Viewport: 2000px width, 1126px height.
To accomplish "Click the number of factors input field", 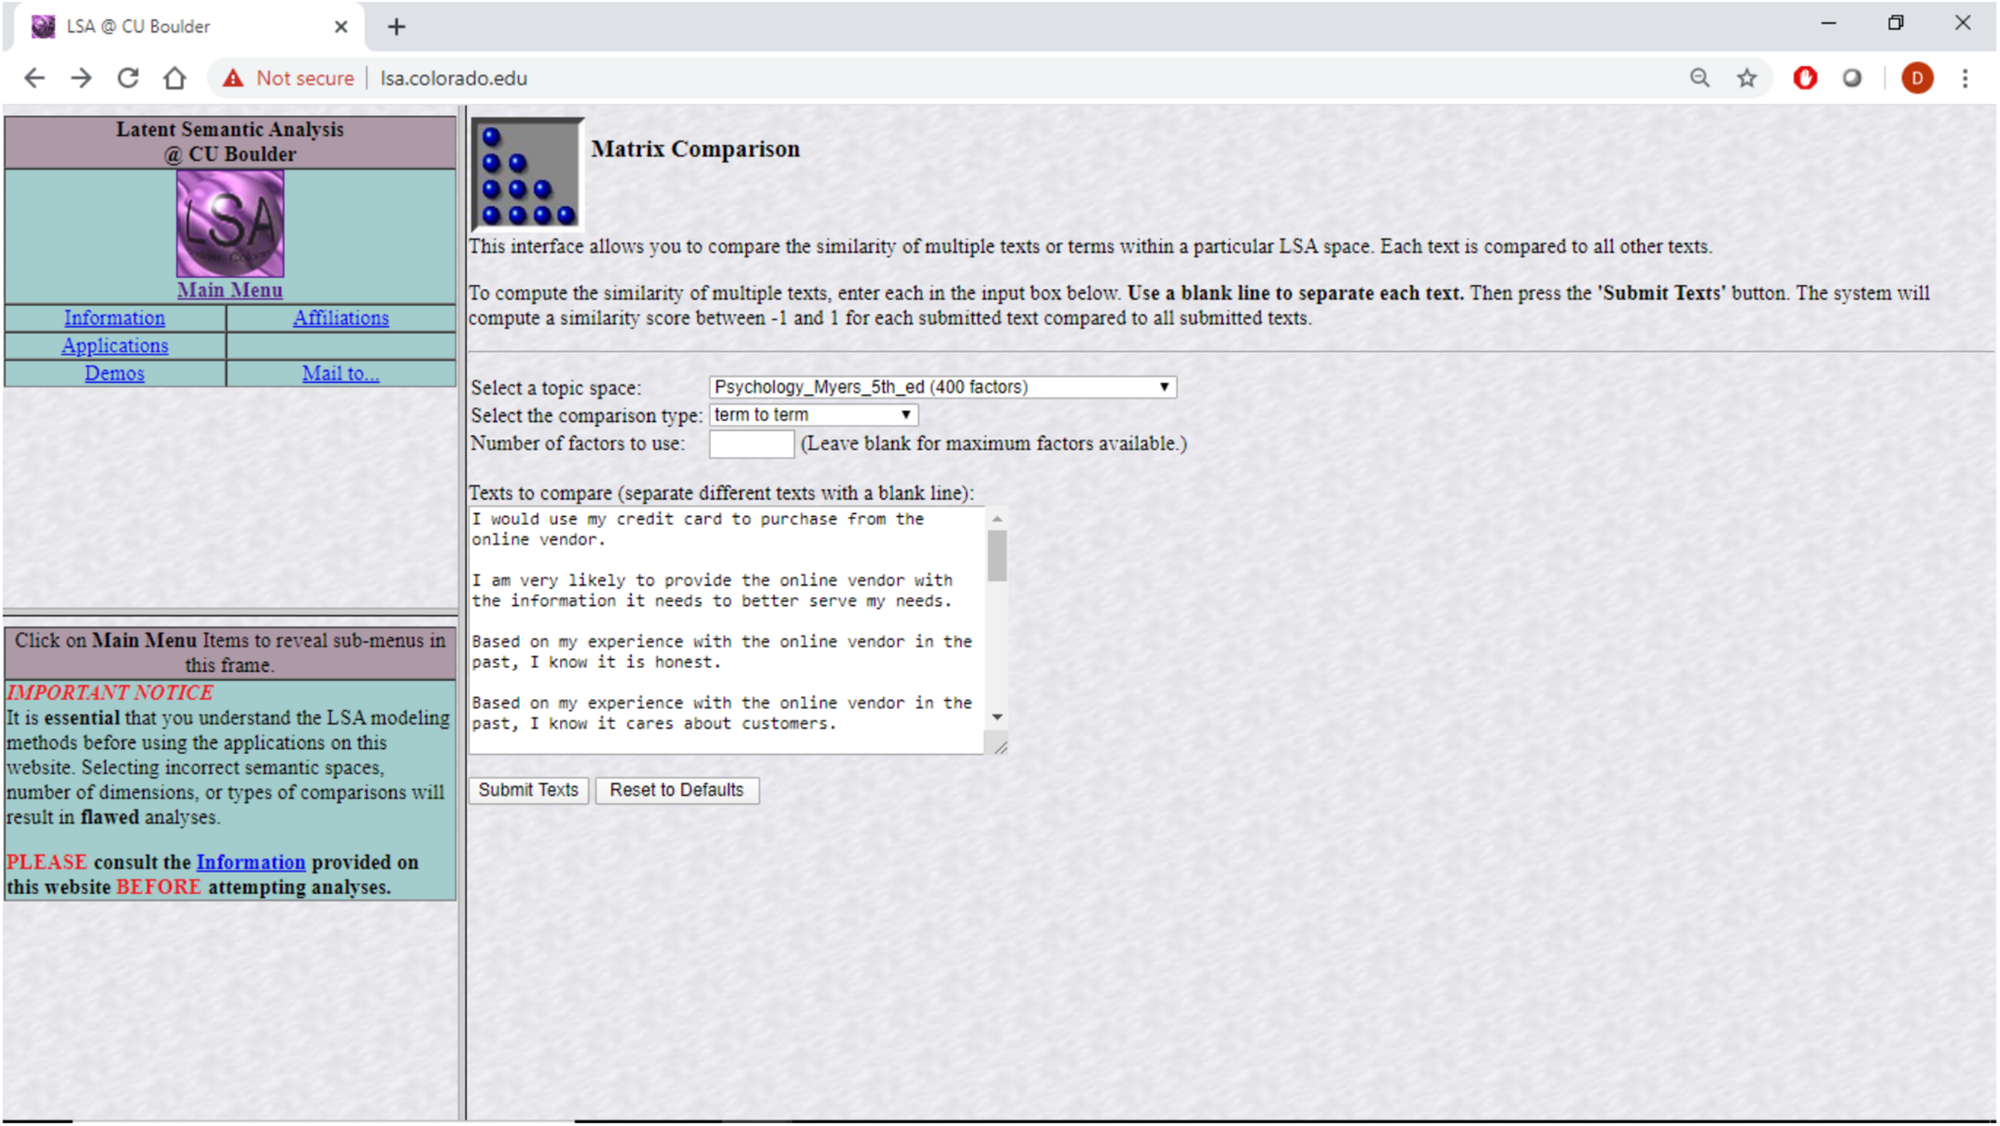I will click(x=751, y=444).
